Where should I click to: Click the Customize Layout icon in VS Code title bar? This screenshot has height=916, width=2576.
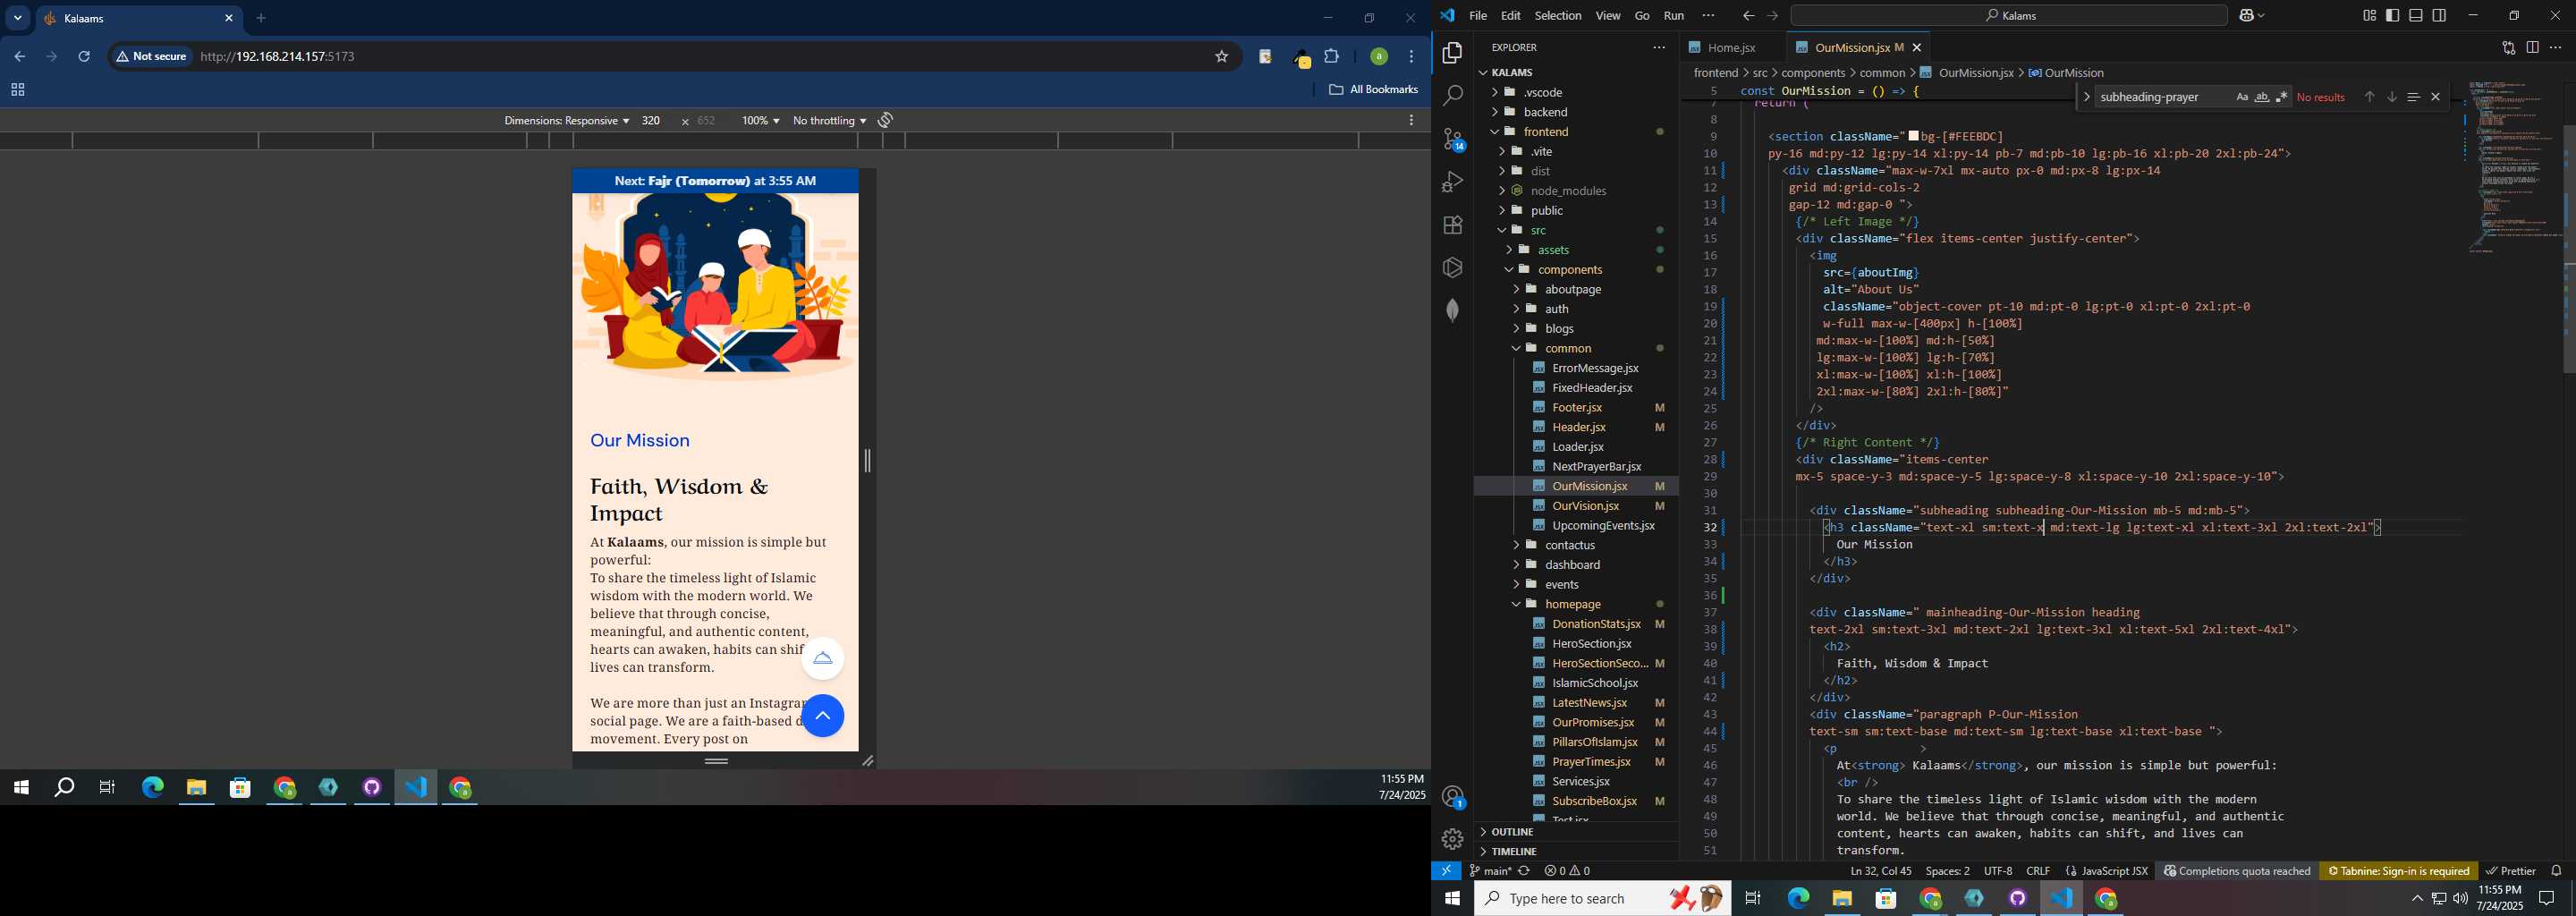pyautogui.click(x=2369, y=16)
